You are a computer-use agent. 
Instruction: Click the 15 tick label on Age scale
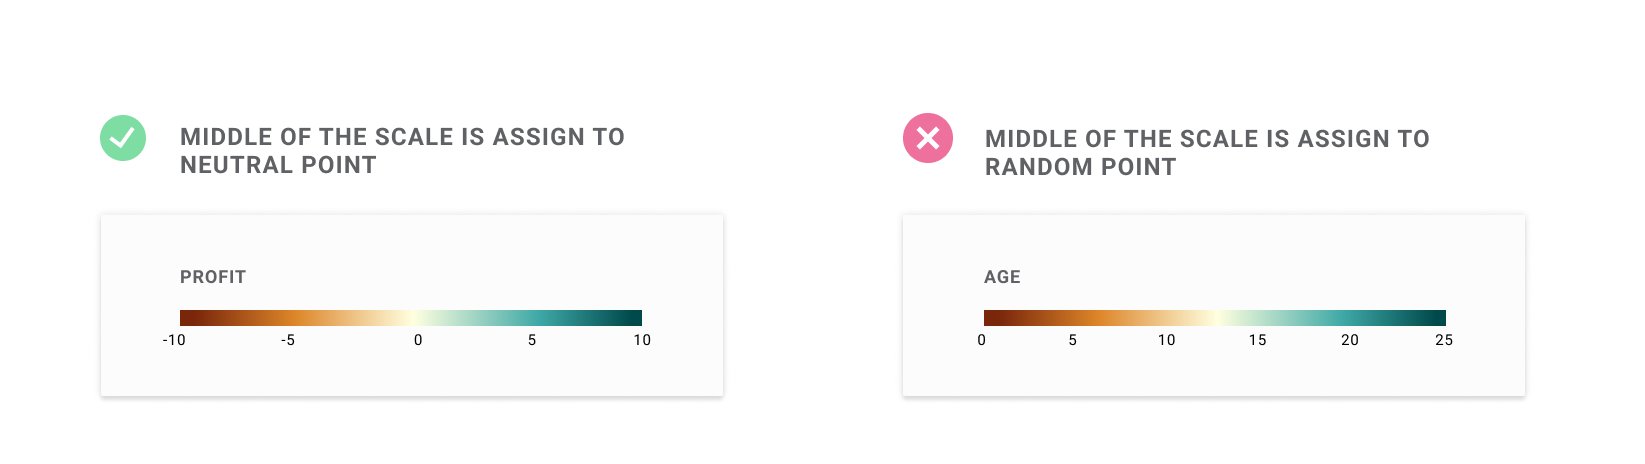pos(1258,340)
